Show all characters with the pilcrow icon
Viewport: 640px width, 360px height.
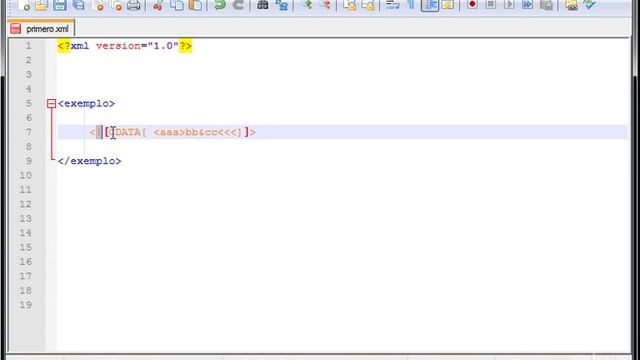pos(411,5)
